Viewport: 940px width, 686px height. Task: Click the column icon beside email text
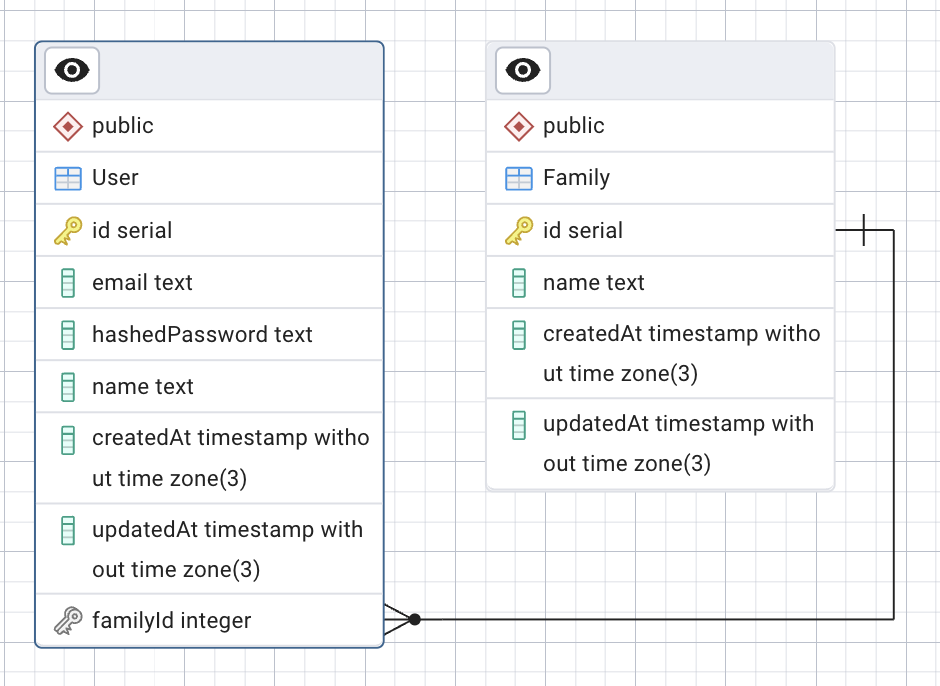[x=68, y=283]
